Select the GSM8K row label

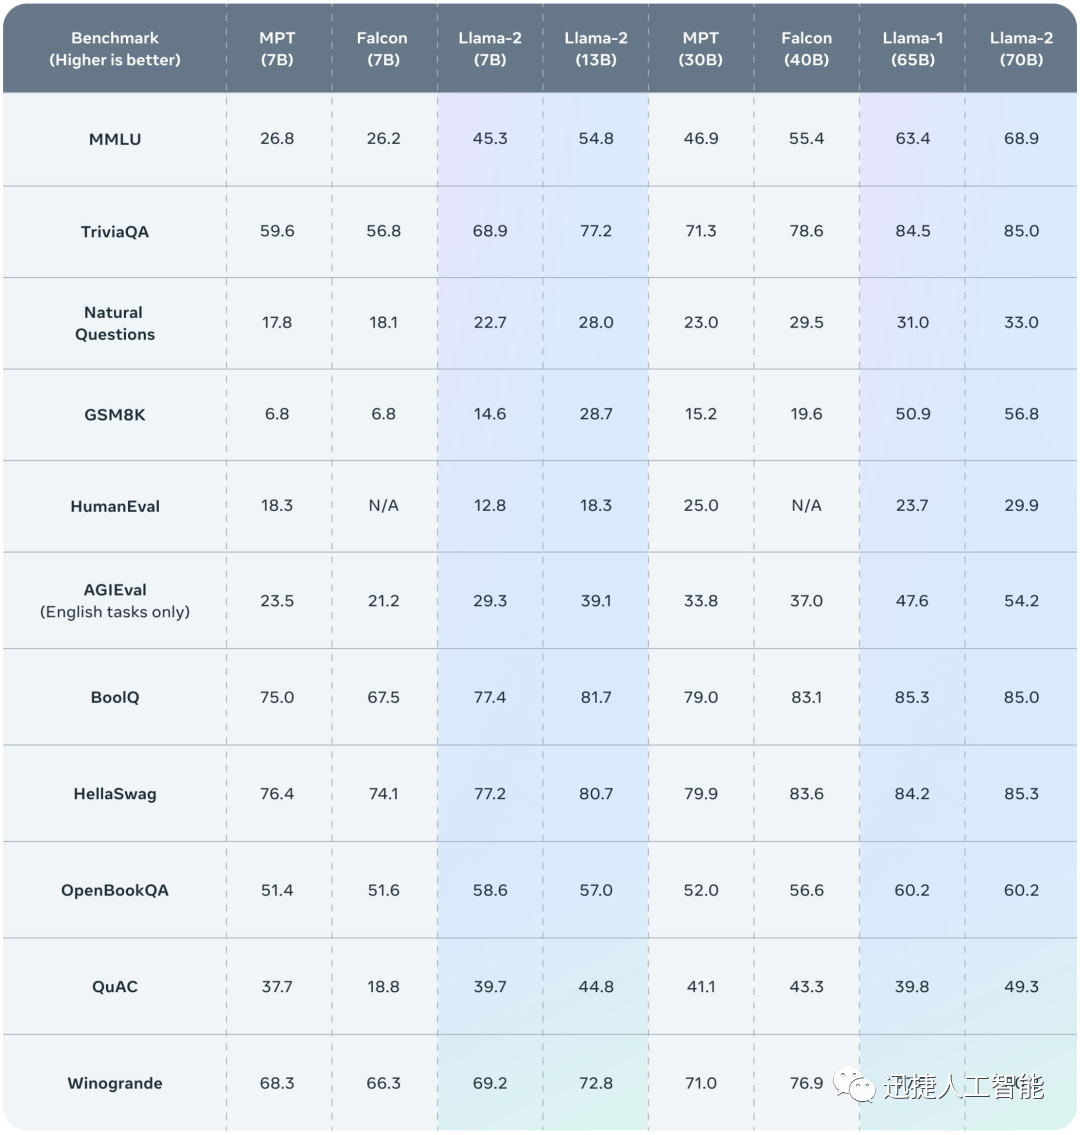[115, 414]
